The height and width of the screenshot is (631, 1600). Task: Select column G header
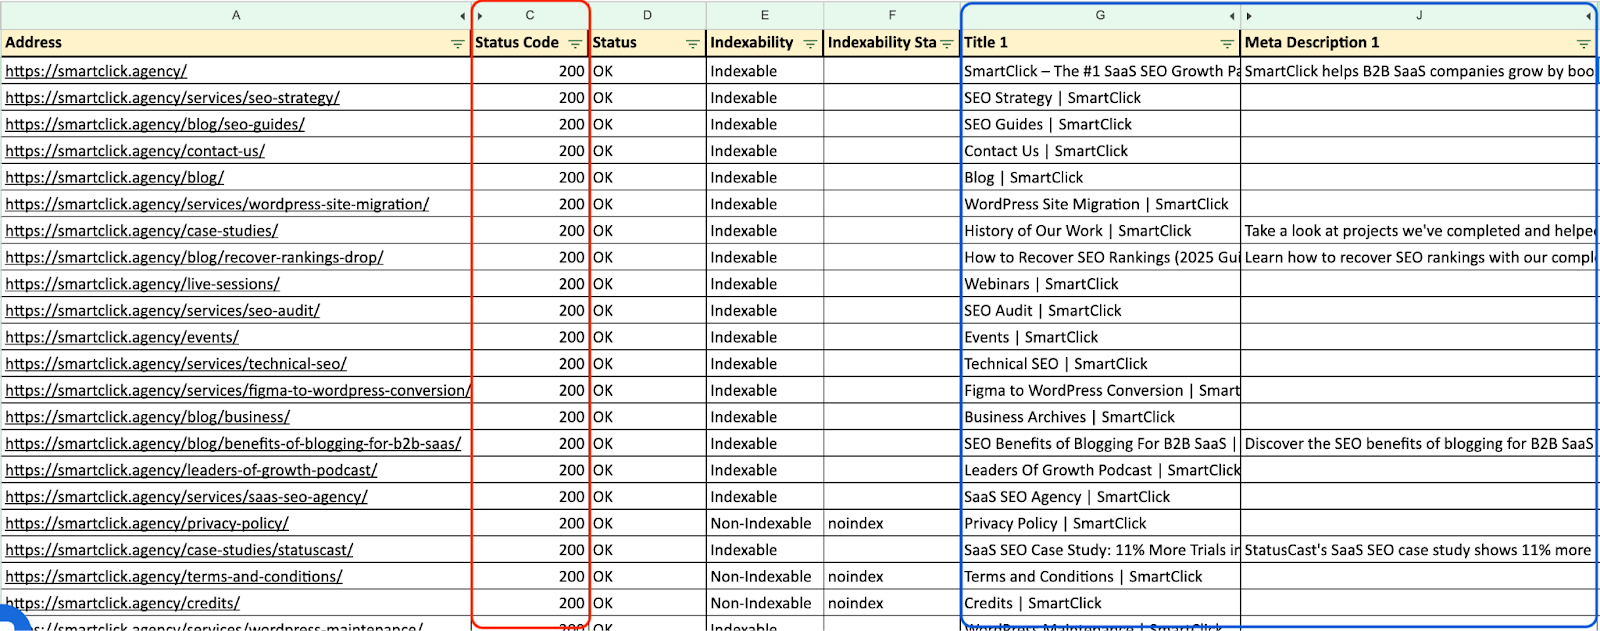[1100, 15]
